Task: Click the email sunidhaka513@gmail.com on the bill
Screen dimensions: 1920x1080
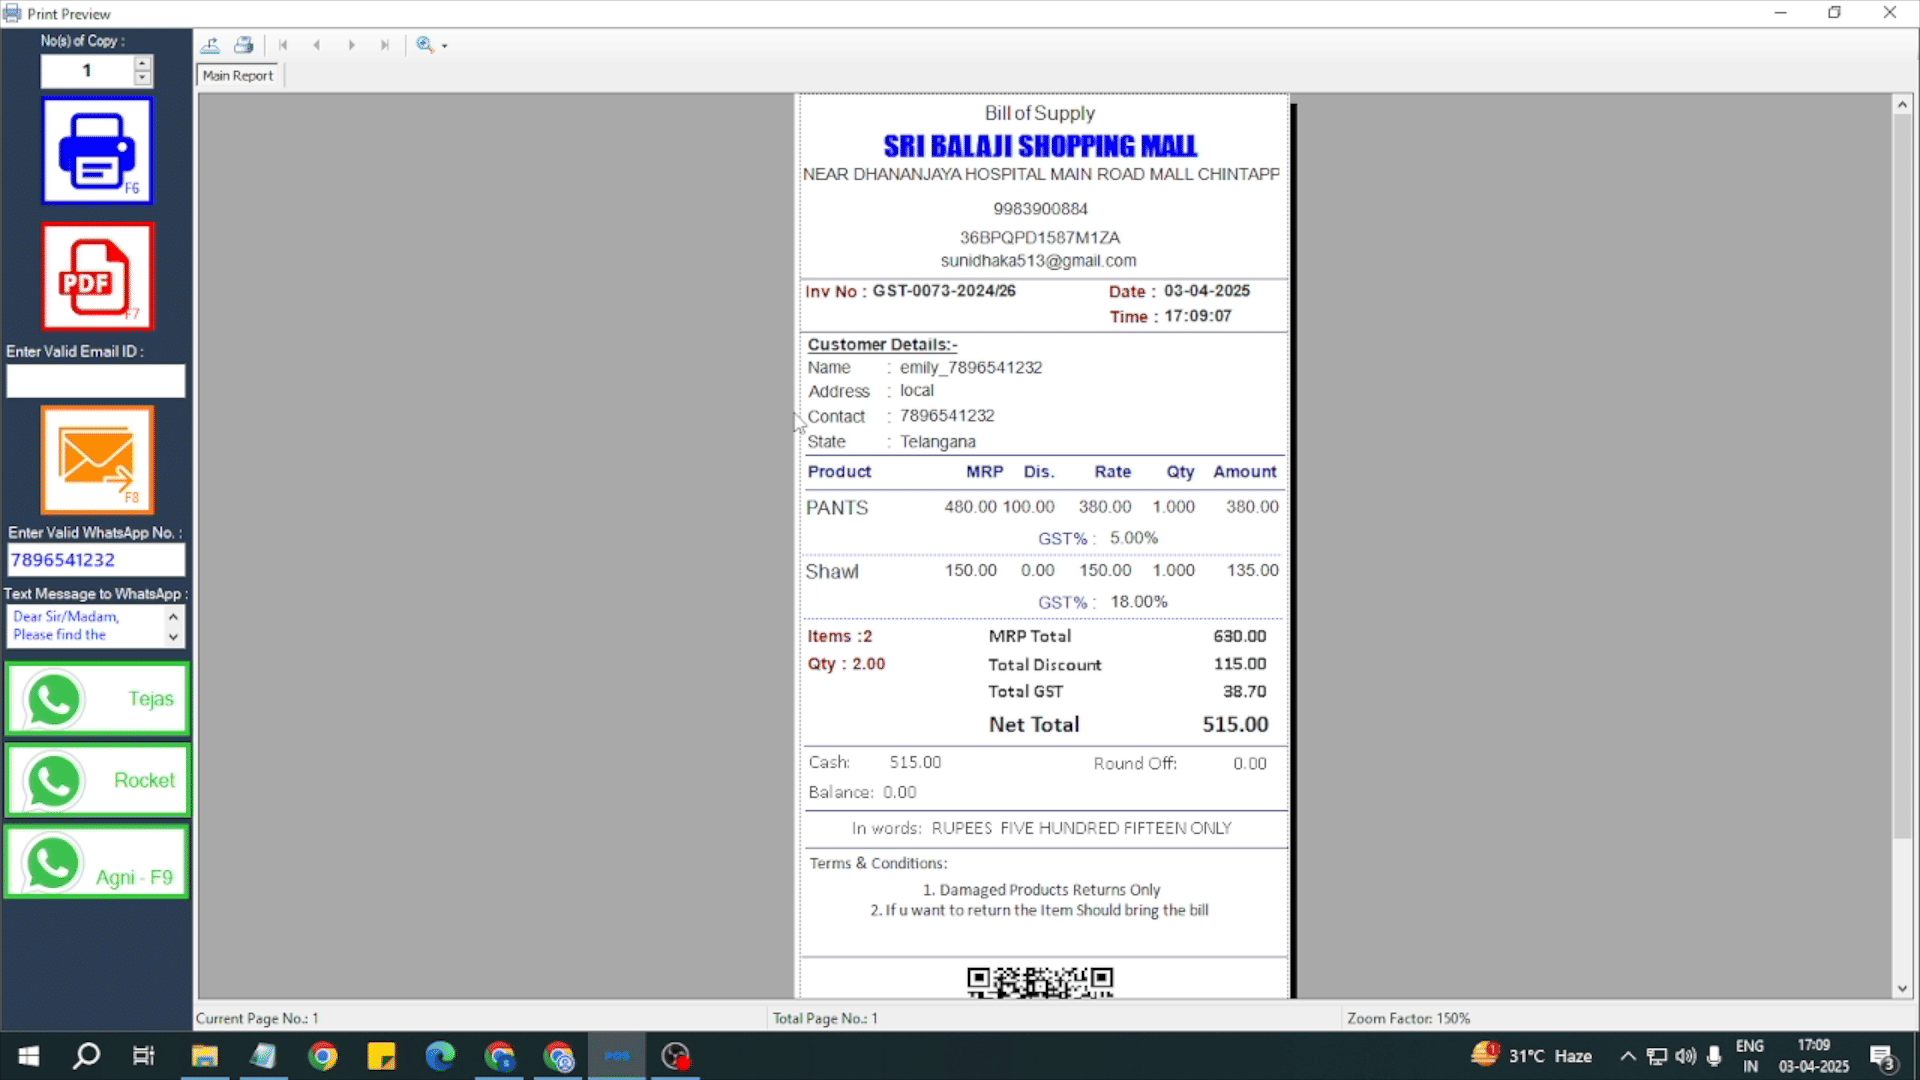Action: [1038, 261]
